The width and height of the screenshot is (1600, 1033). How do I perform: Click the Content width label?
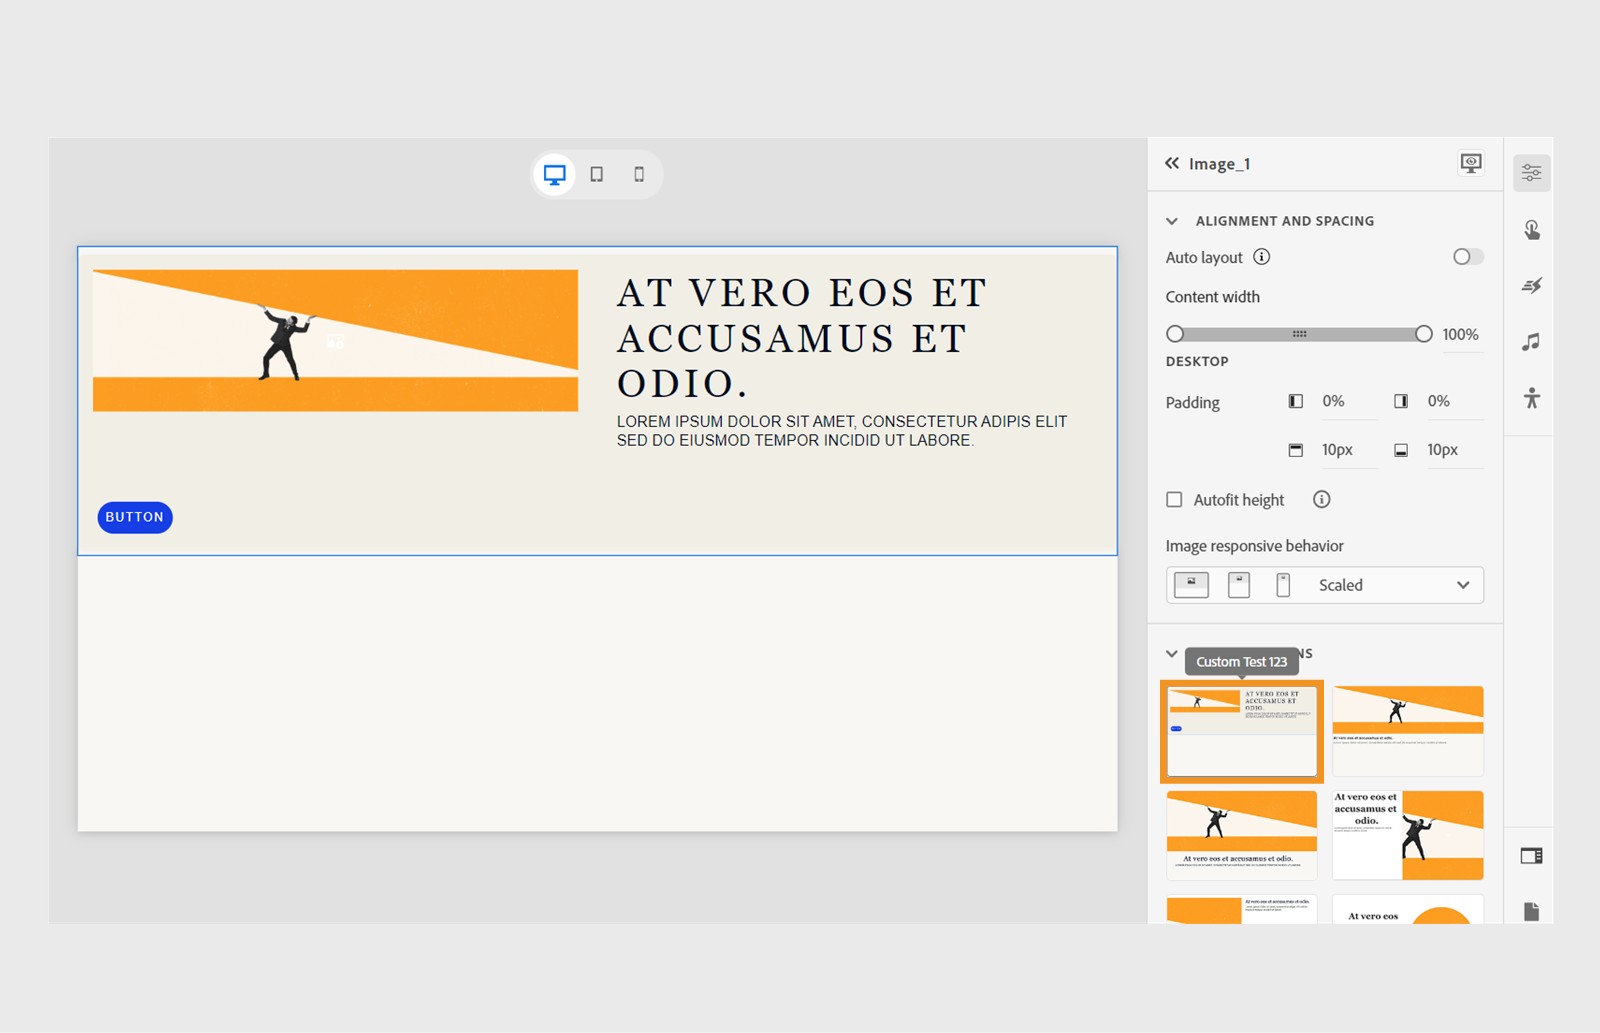pos(1212,297)
